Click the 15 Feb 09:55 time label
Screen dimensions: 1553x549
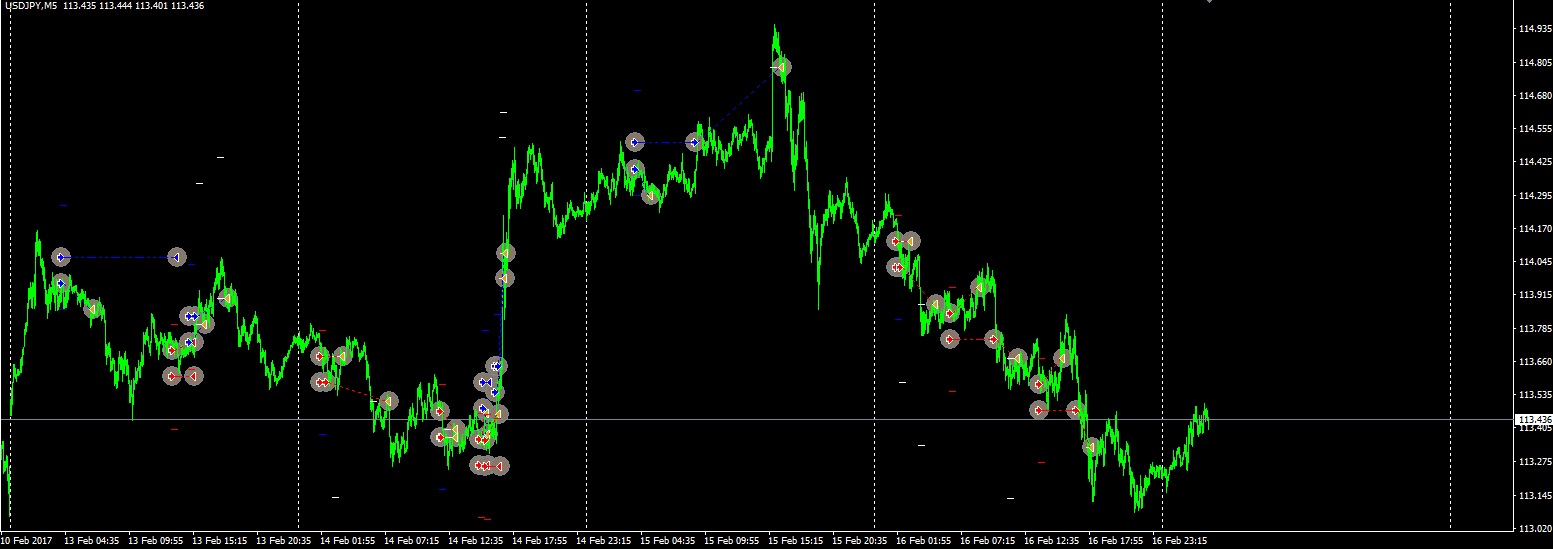(x=732, y=540)
